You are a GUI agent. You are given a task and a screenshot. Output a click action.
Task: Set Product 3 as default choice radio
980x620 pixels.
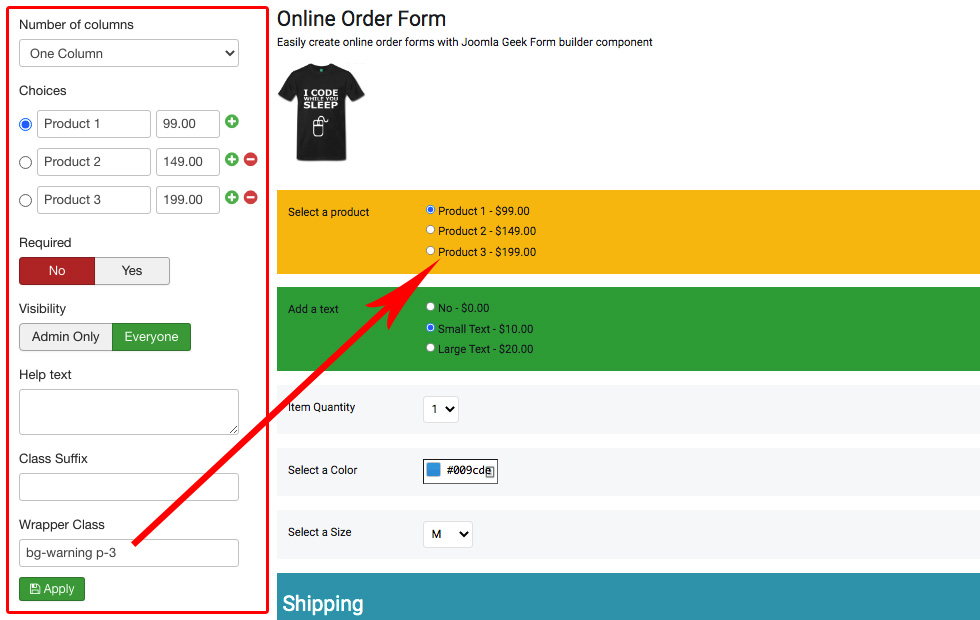coord(26,201)
